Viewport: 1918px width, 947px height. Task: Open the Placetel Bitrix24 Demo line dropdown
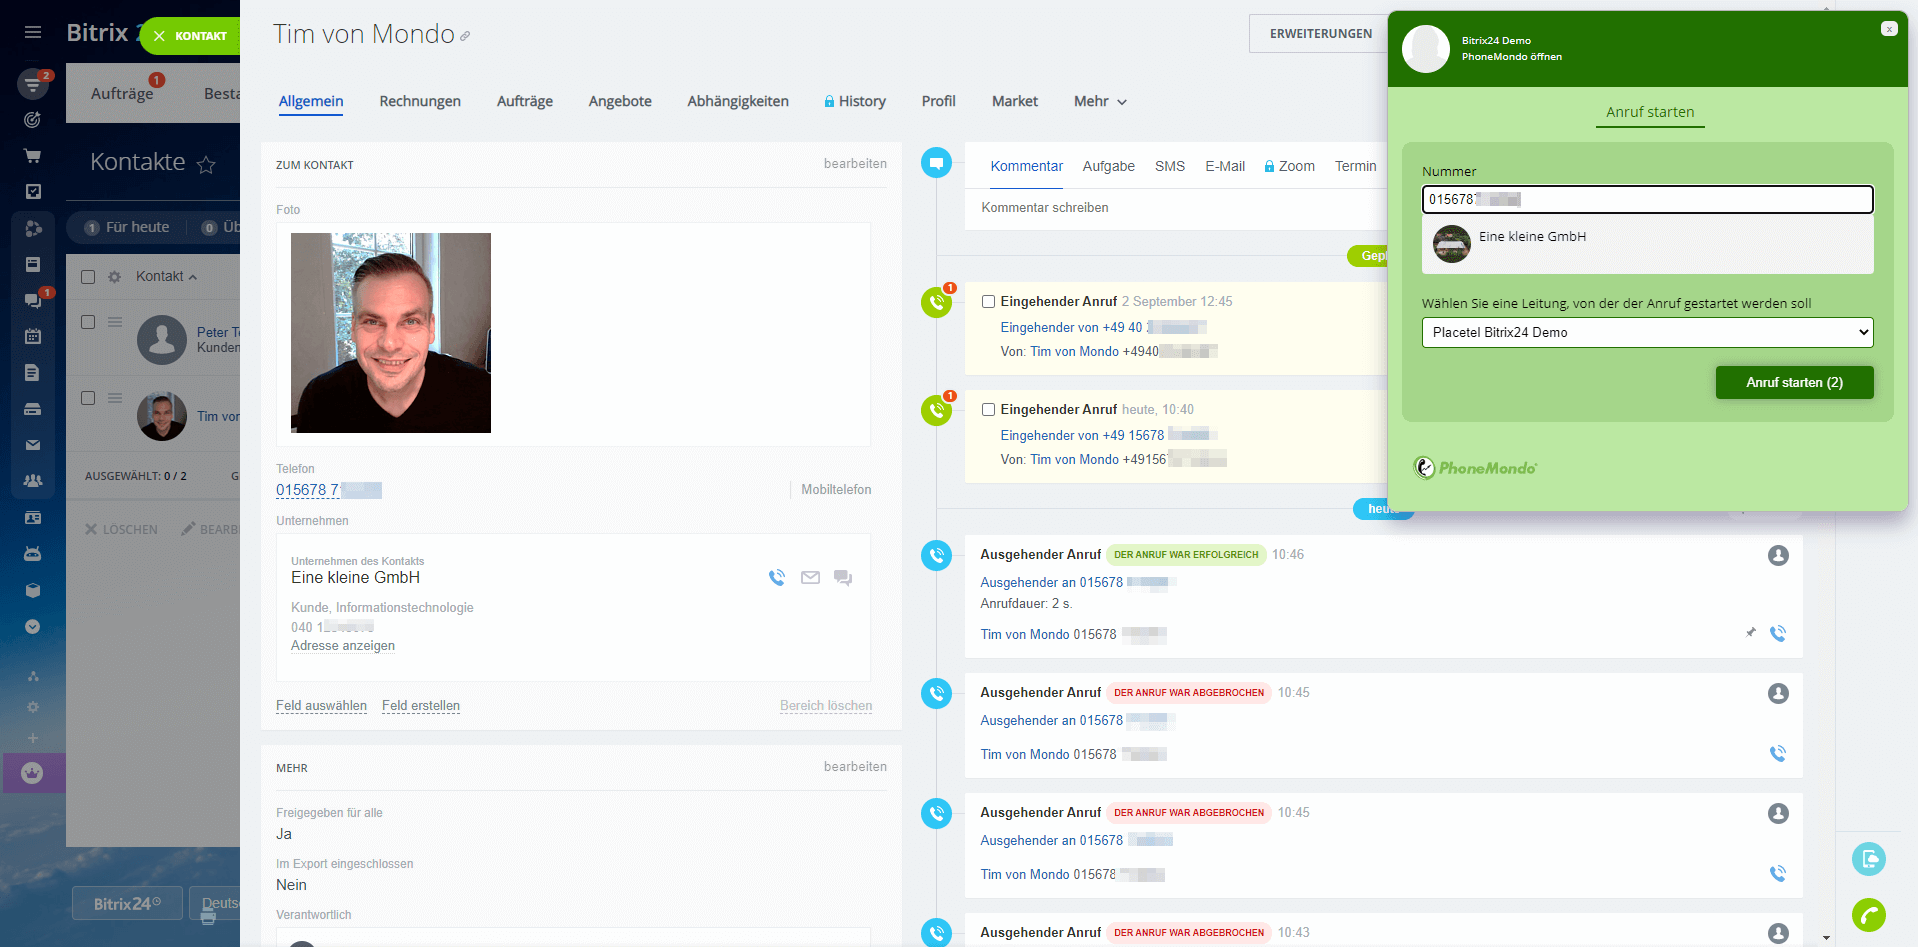[1646, 333]
